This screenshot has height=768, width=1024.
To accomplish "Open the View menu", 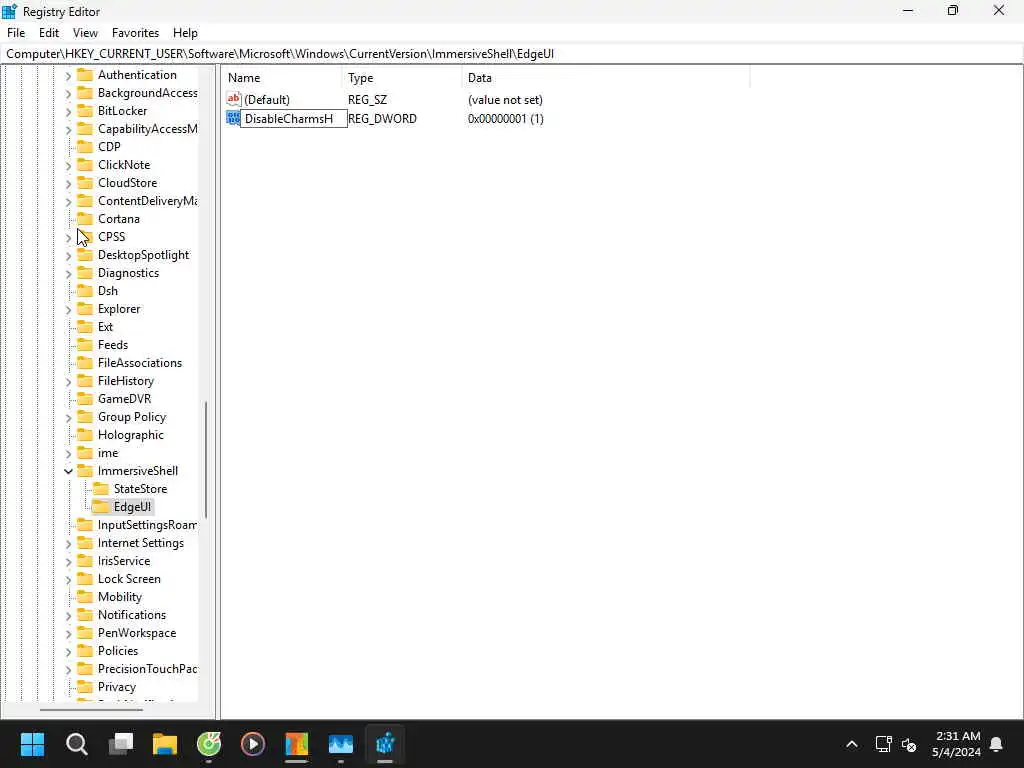I will click(x=85, y=33).
